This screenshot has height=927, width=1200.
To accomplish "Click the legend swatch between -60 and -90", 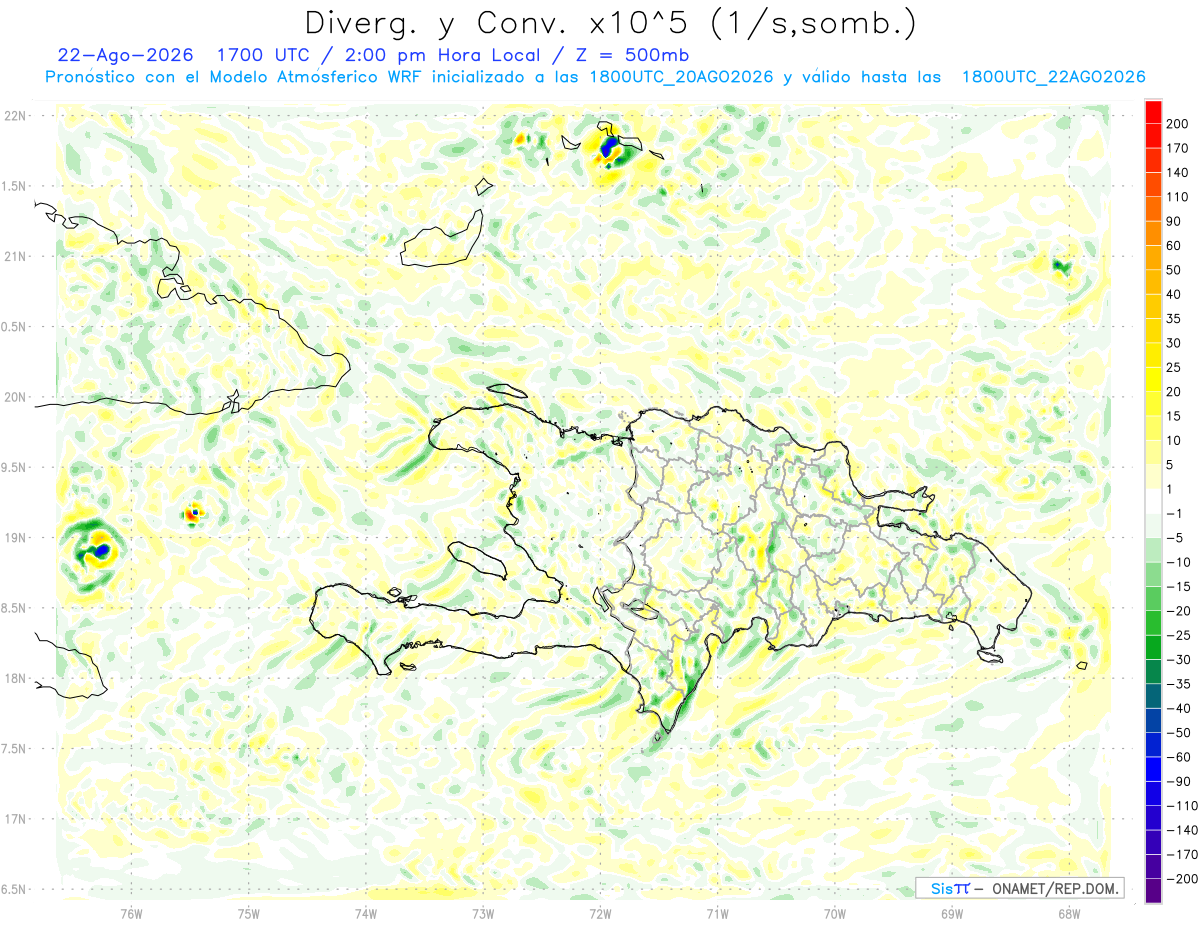I will point(1153,769).
